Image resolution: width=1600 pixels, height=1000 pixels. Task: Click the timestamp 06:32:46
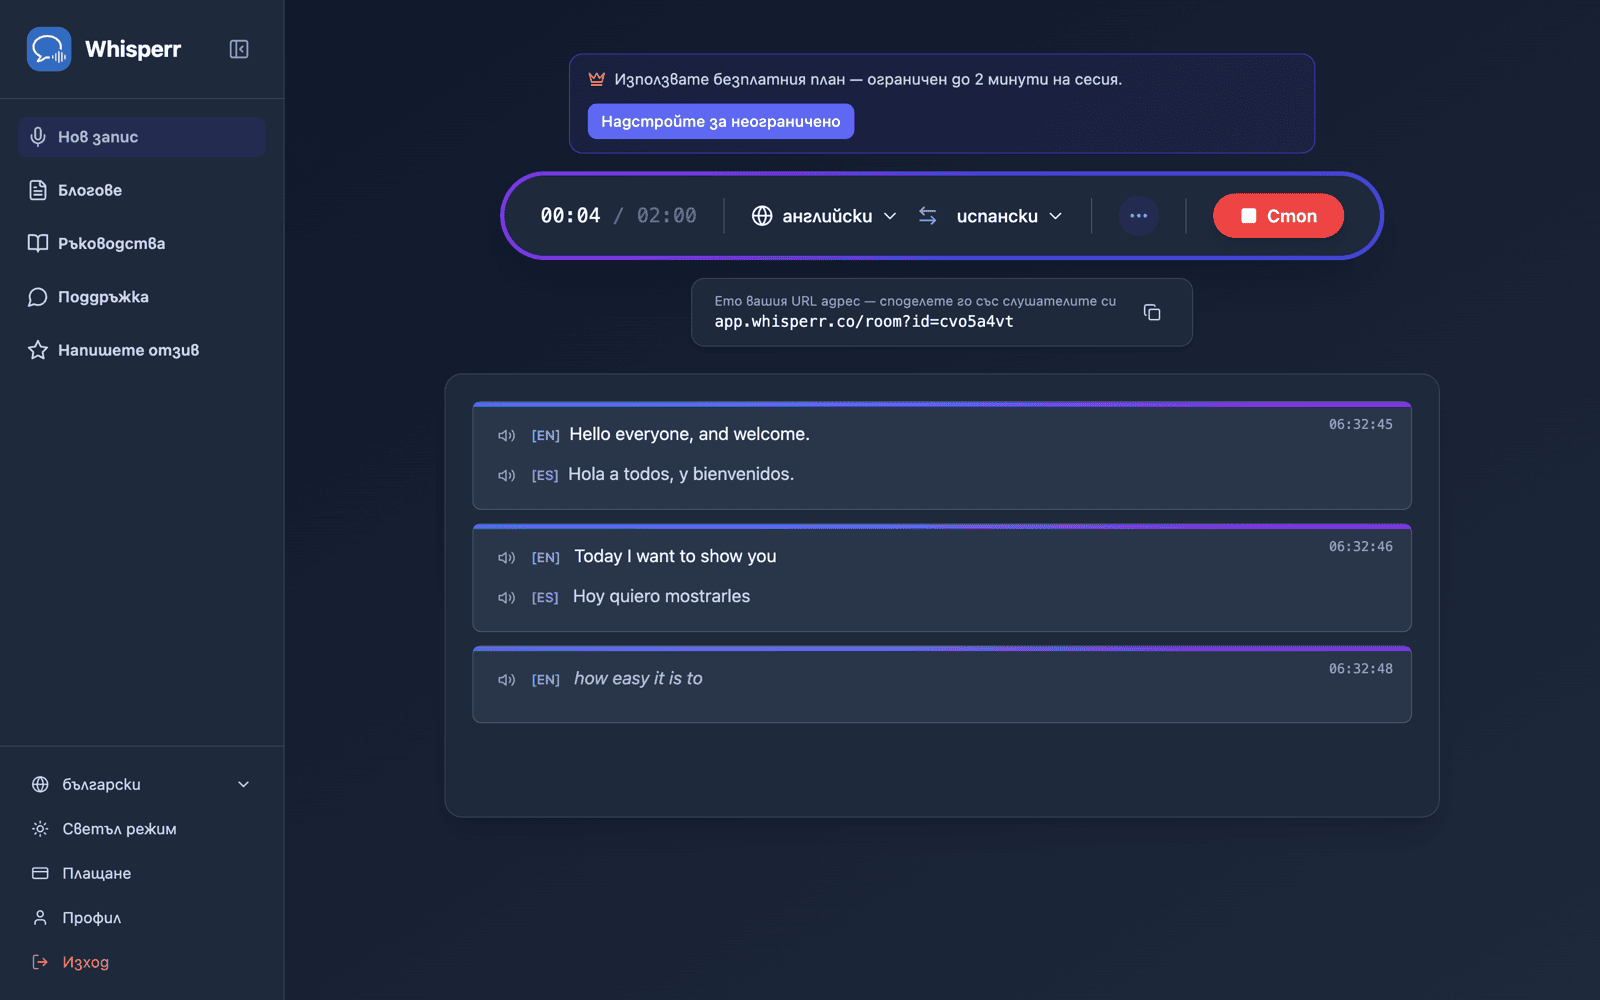(1361, 546)
